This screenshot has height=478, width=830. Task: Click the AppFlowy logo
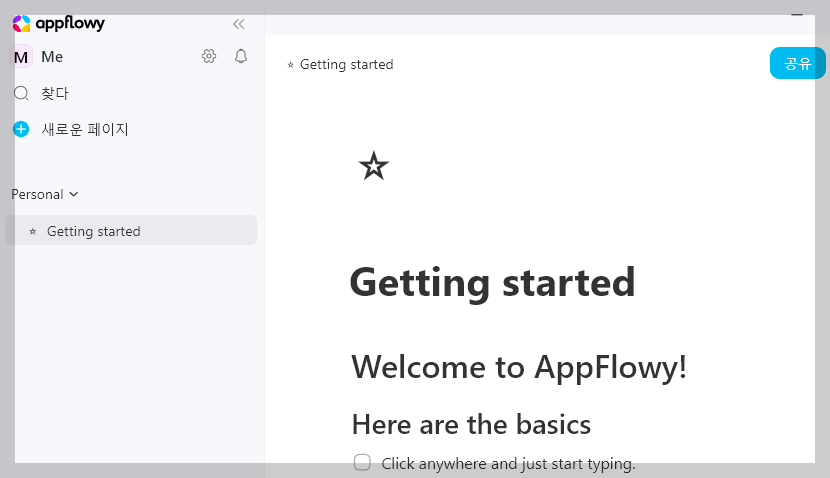coord(58,23)
